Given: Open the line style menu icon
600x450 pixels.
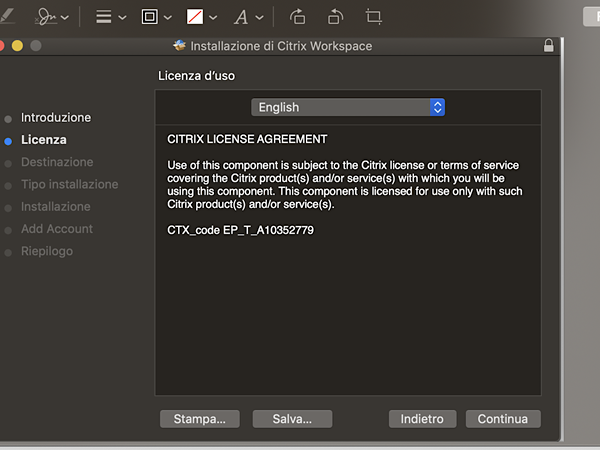Looking at the screenshot, I should tap(103, 17).
